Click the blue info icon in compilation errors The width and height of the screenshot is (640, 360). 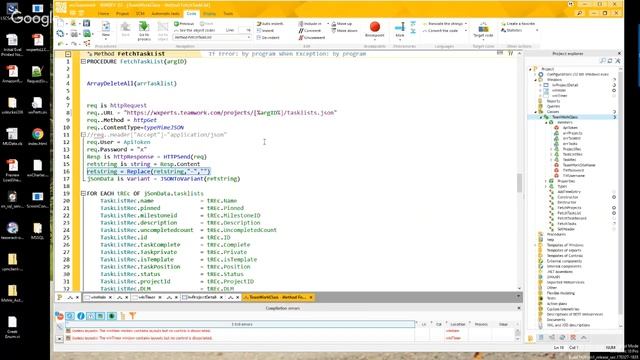click(81, 316)
